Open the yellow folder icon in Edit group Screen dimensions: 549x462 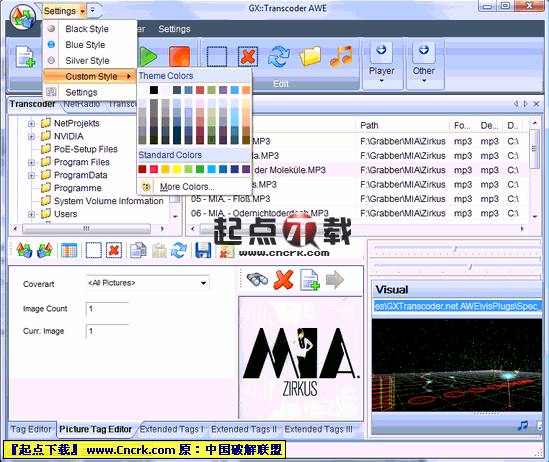coord(310,56)
